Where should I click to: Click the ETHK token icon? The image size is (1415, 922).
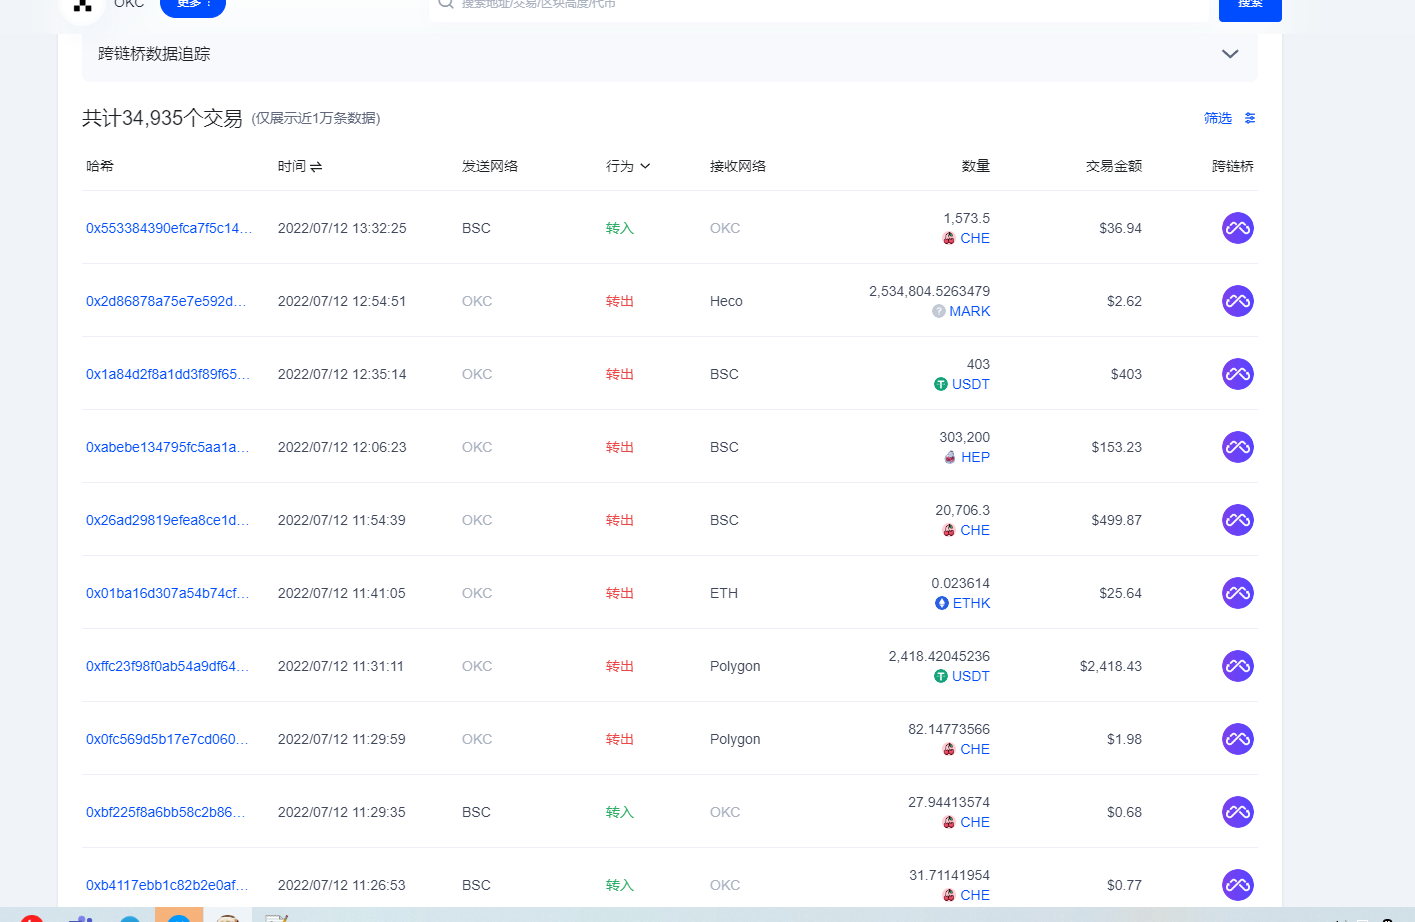click(x=941, y=603)
